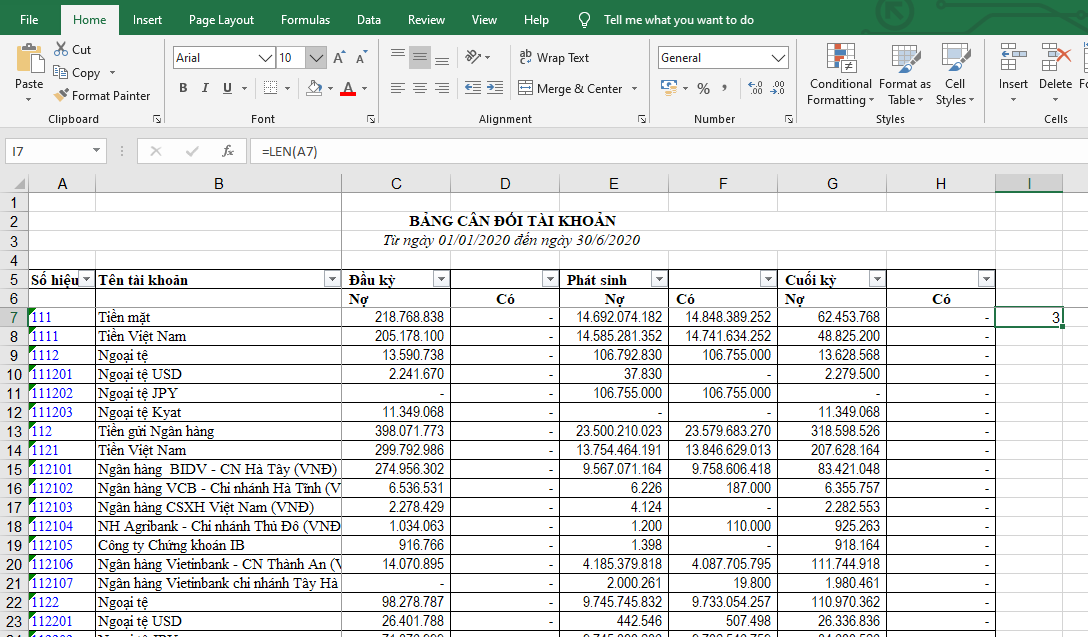Click the Cut scissors icon
This screenshot has width=1088, height=637.
coord(61,49)
